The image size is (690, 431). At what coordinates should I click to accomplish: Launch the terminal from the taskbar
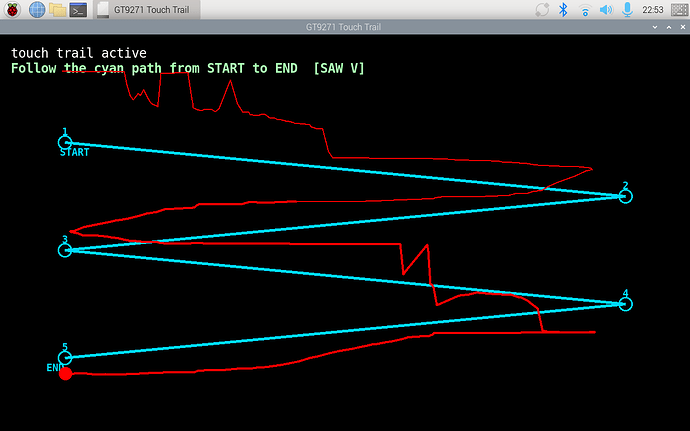[78, 10]
